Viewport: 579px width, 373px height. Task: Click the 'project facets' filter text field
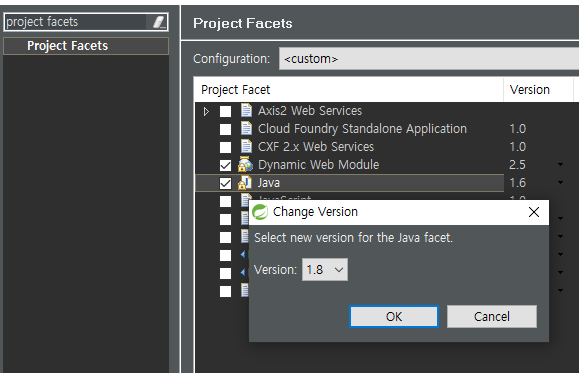(x=78, y=22)
